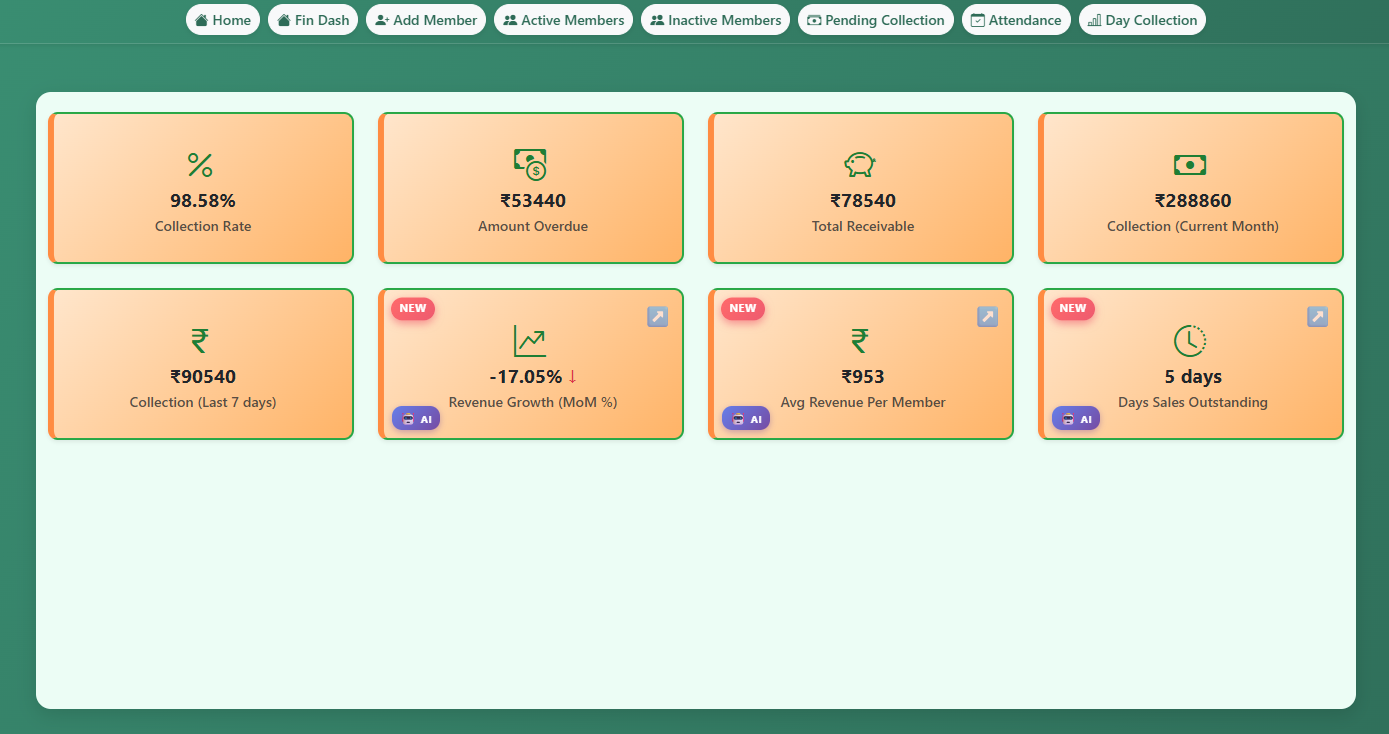Expand the Revenue Growth card details
The image size is (1389, 734).
tap(657, 315)
